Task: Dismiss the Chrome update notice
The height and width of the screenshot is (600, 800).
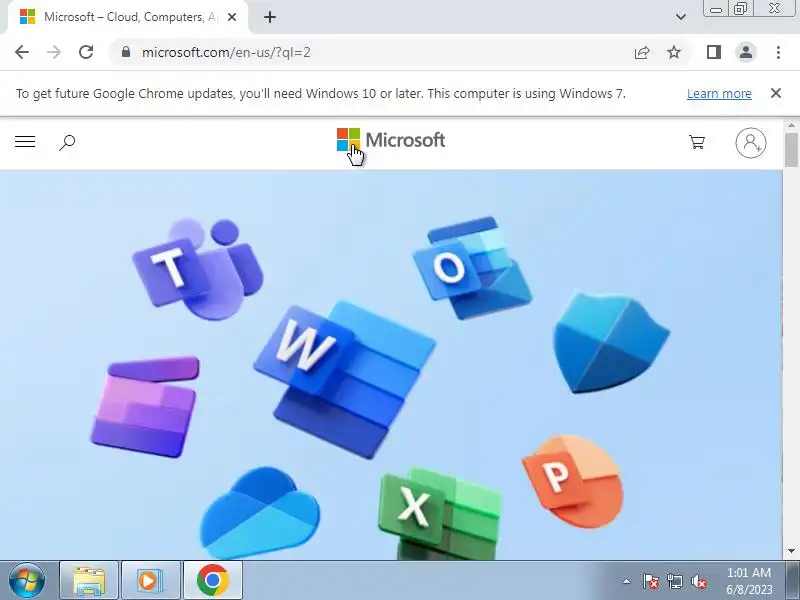Action: (x=776, y=93)
